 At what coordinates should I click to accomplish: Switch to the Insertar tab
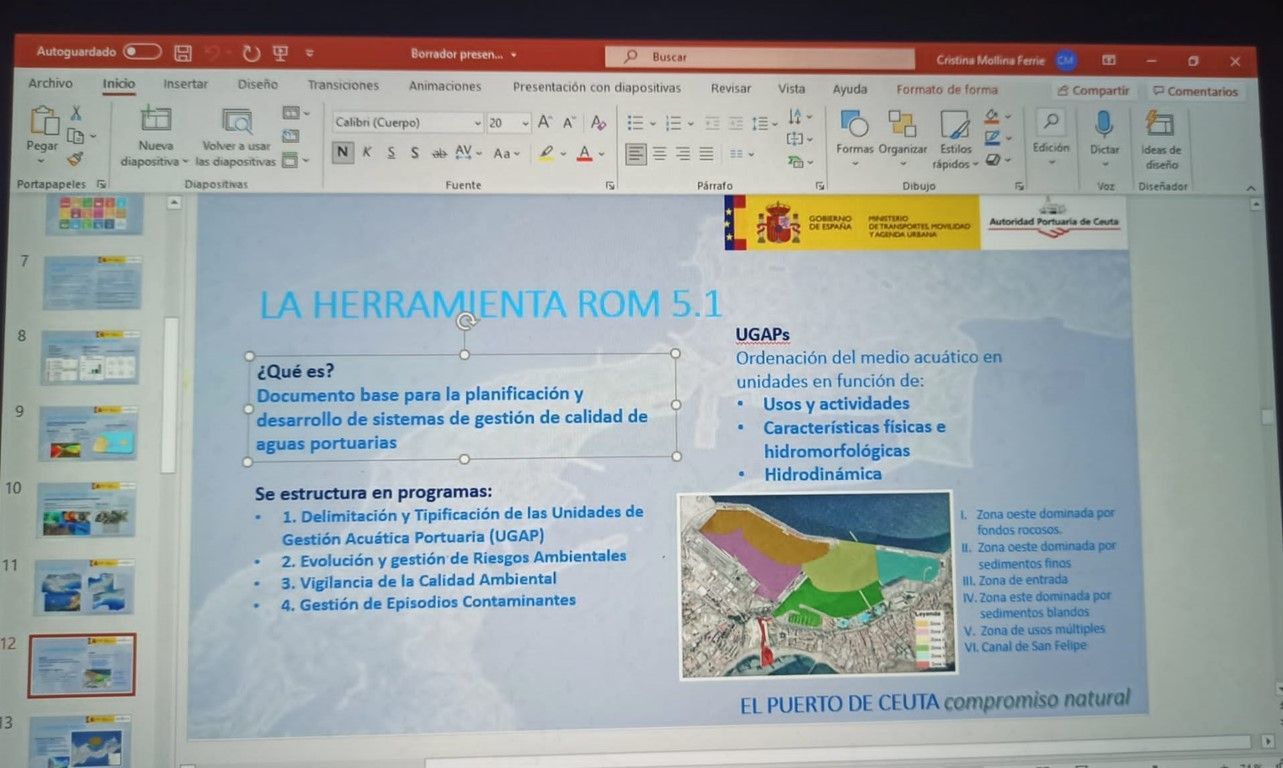[x=186, y=85]
